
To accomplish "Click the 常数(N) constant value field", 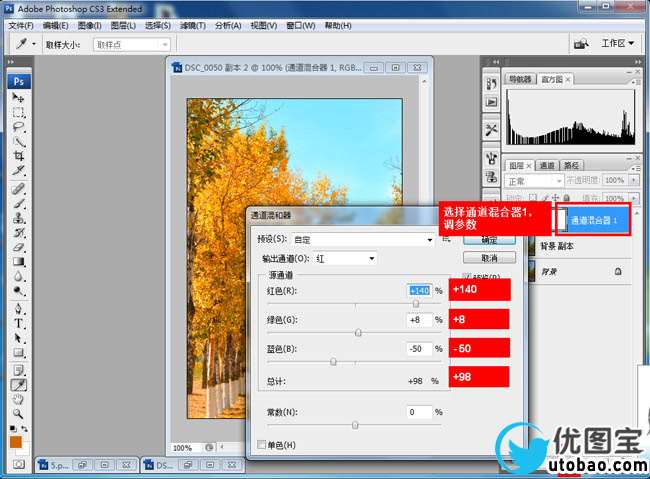I will [419, 412].
